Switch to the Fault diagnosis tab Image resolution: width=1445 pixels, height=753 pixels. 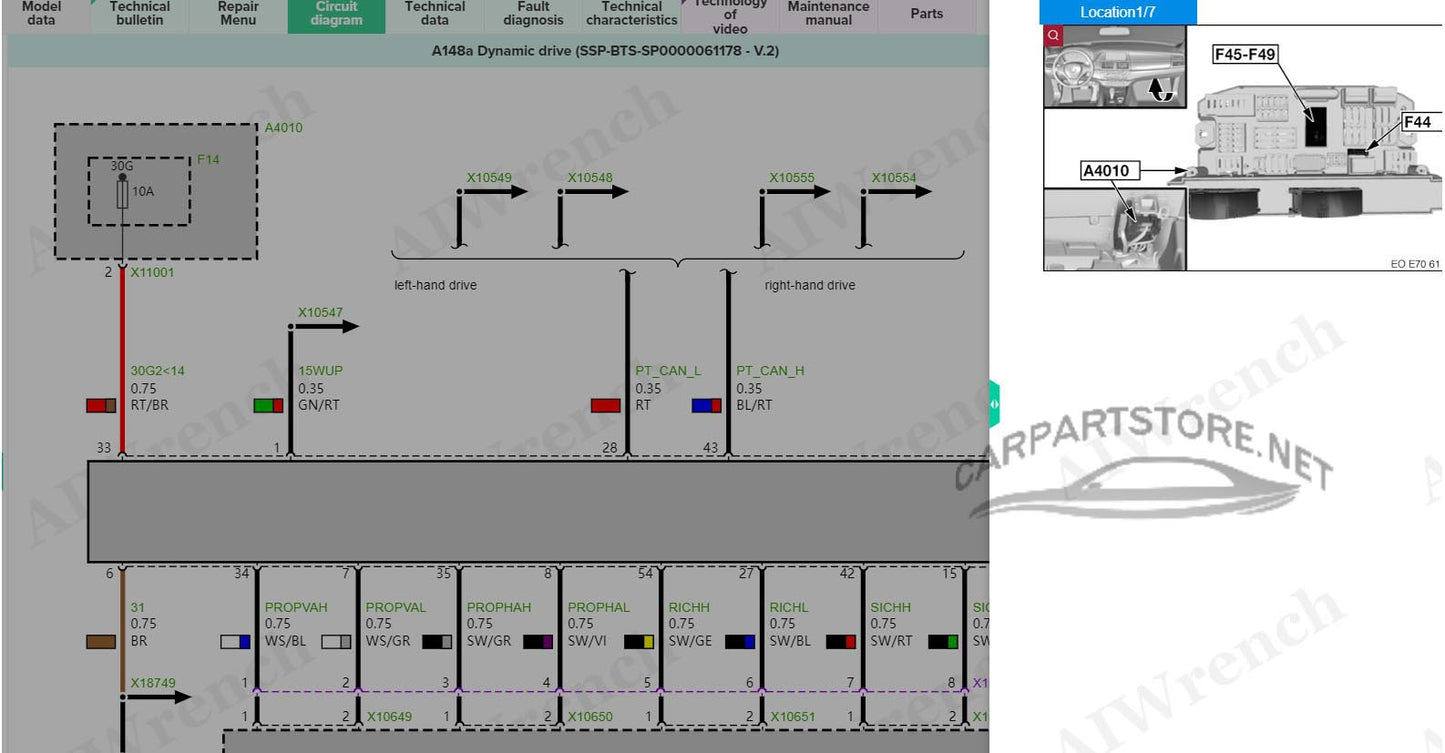(533, 13)
